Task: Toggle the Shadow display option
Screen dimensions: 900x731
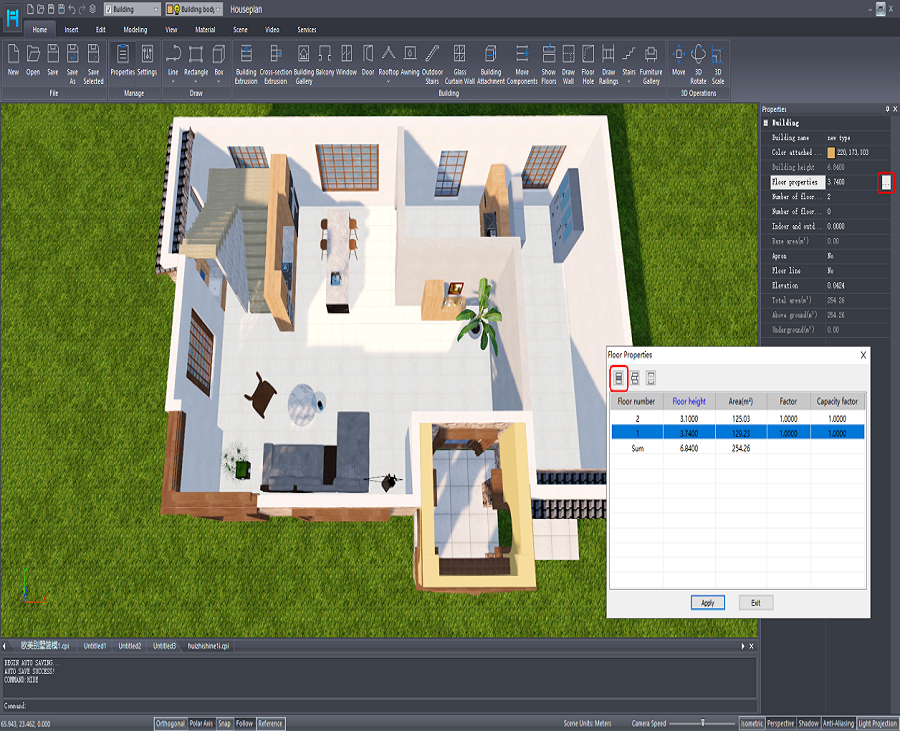Action: [x=808, y=723]
